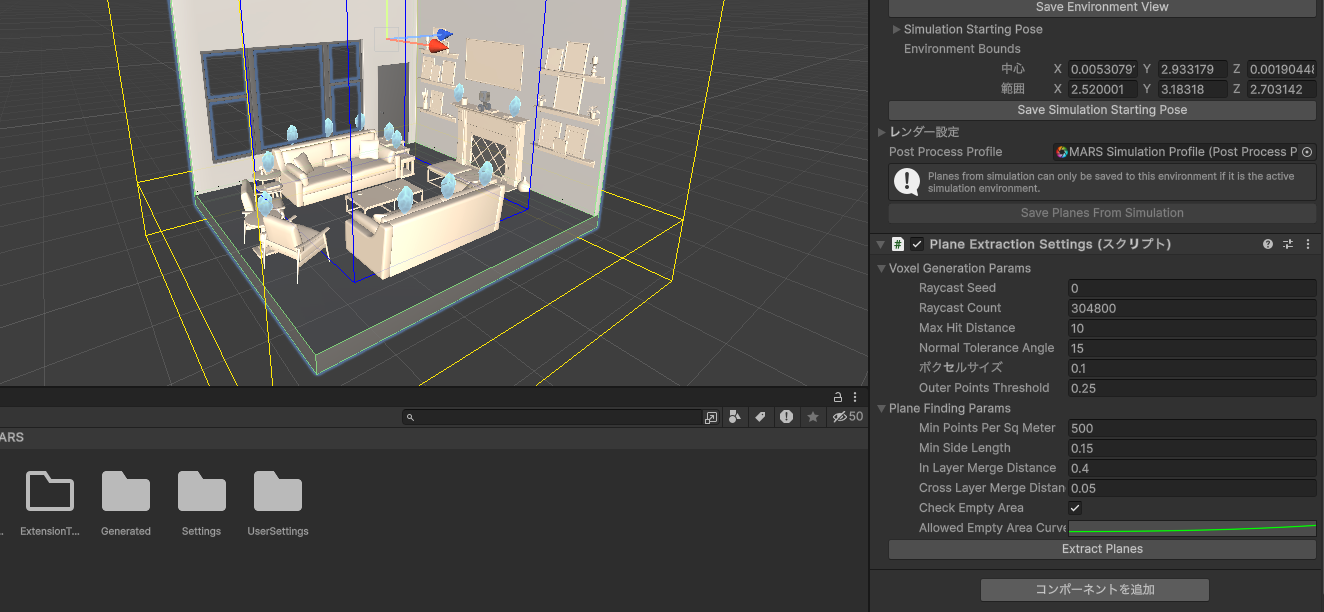
Task: Uncheck the Check Empty Area checkbox
Action: coord(1076,508)
